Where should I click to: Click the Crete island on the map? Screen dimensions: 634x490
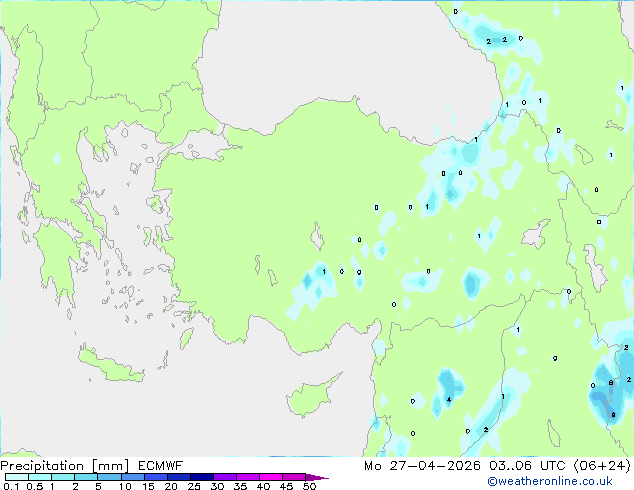[111, 366]
